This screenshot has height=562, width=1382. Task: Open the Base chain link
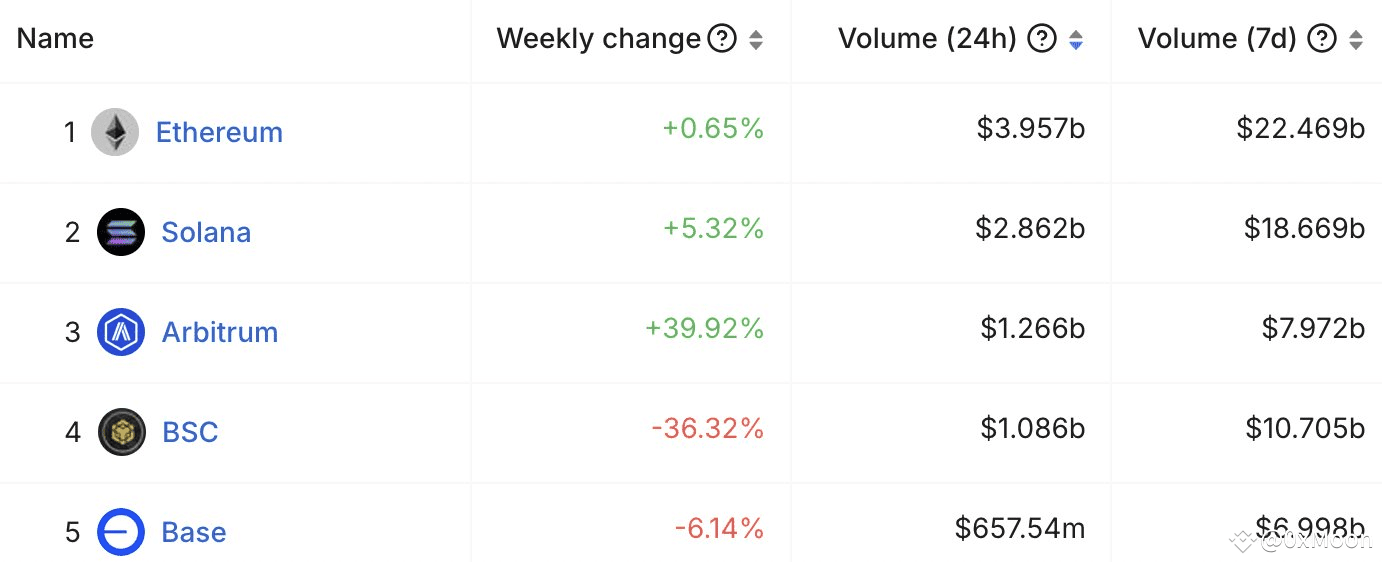pyautogui.click(x=194, y=532)
